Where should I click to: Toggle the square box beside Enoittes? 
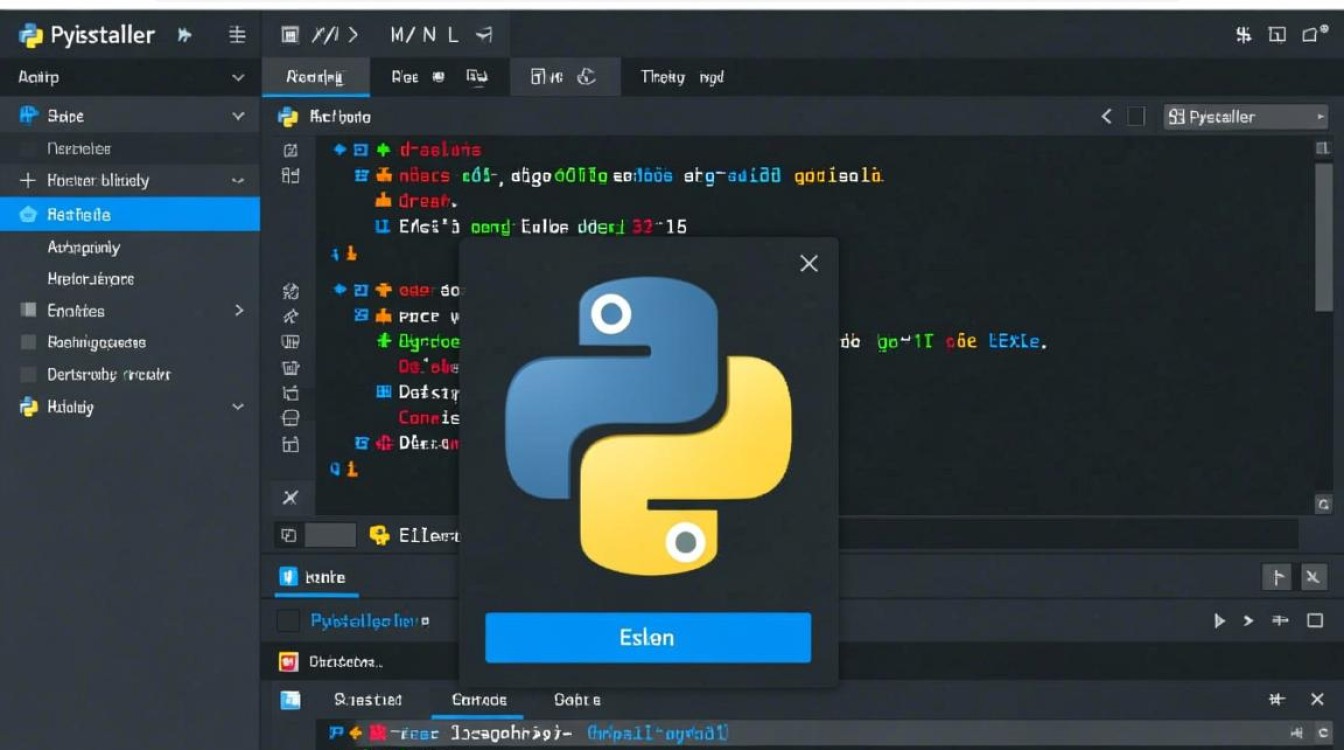click(28, 310)
